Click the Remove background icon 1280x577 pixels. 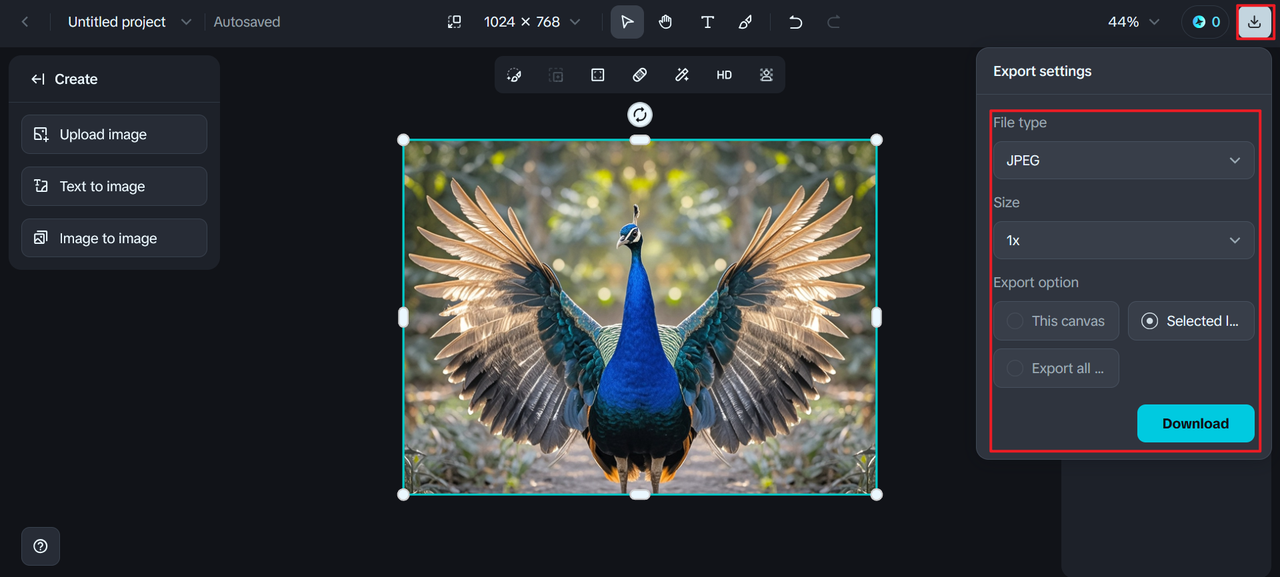(x=766, y=75)
